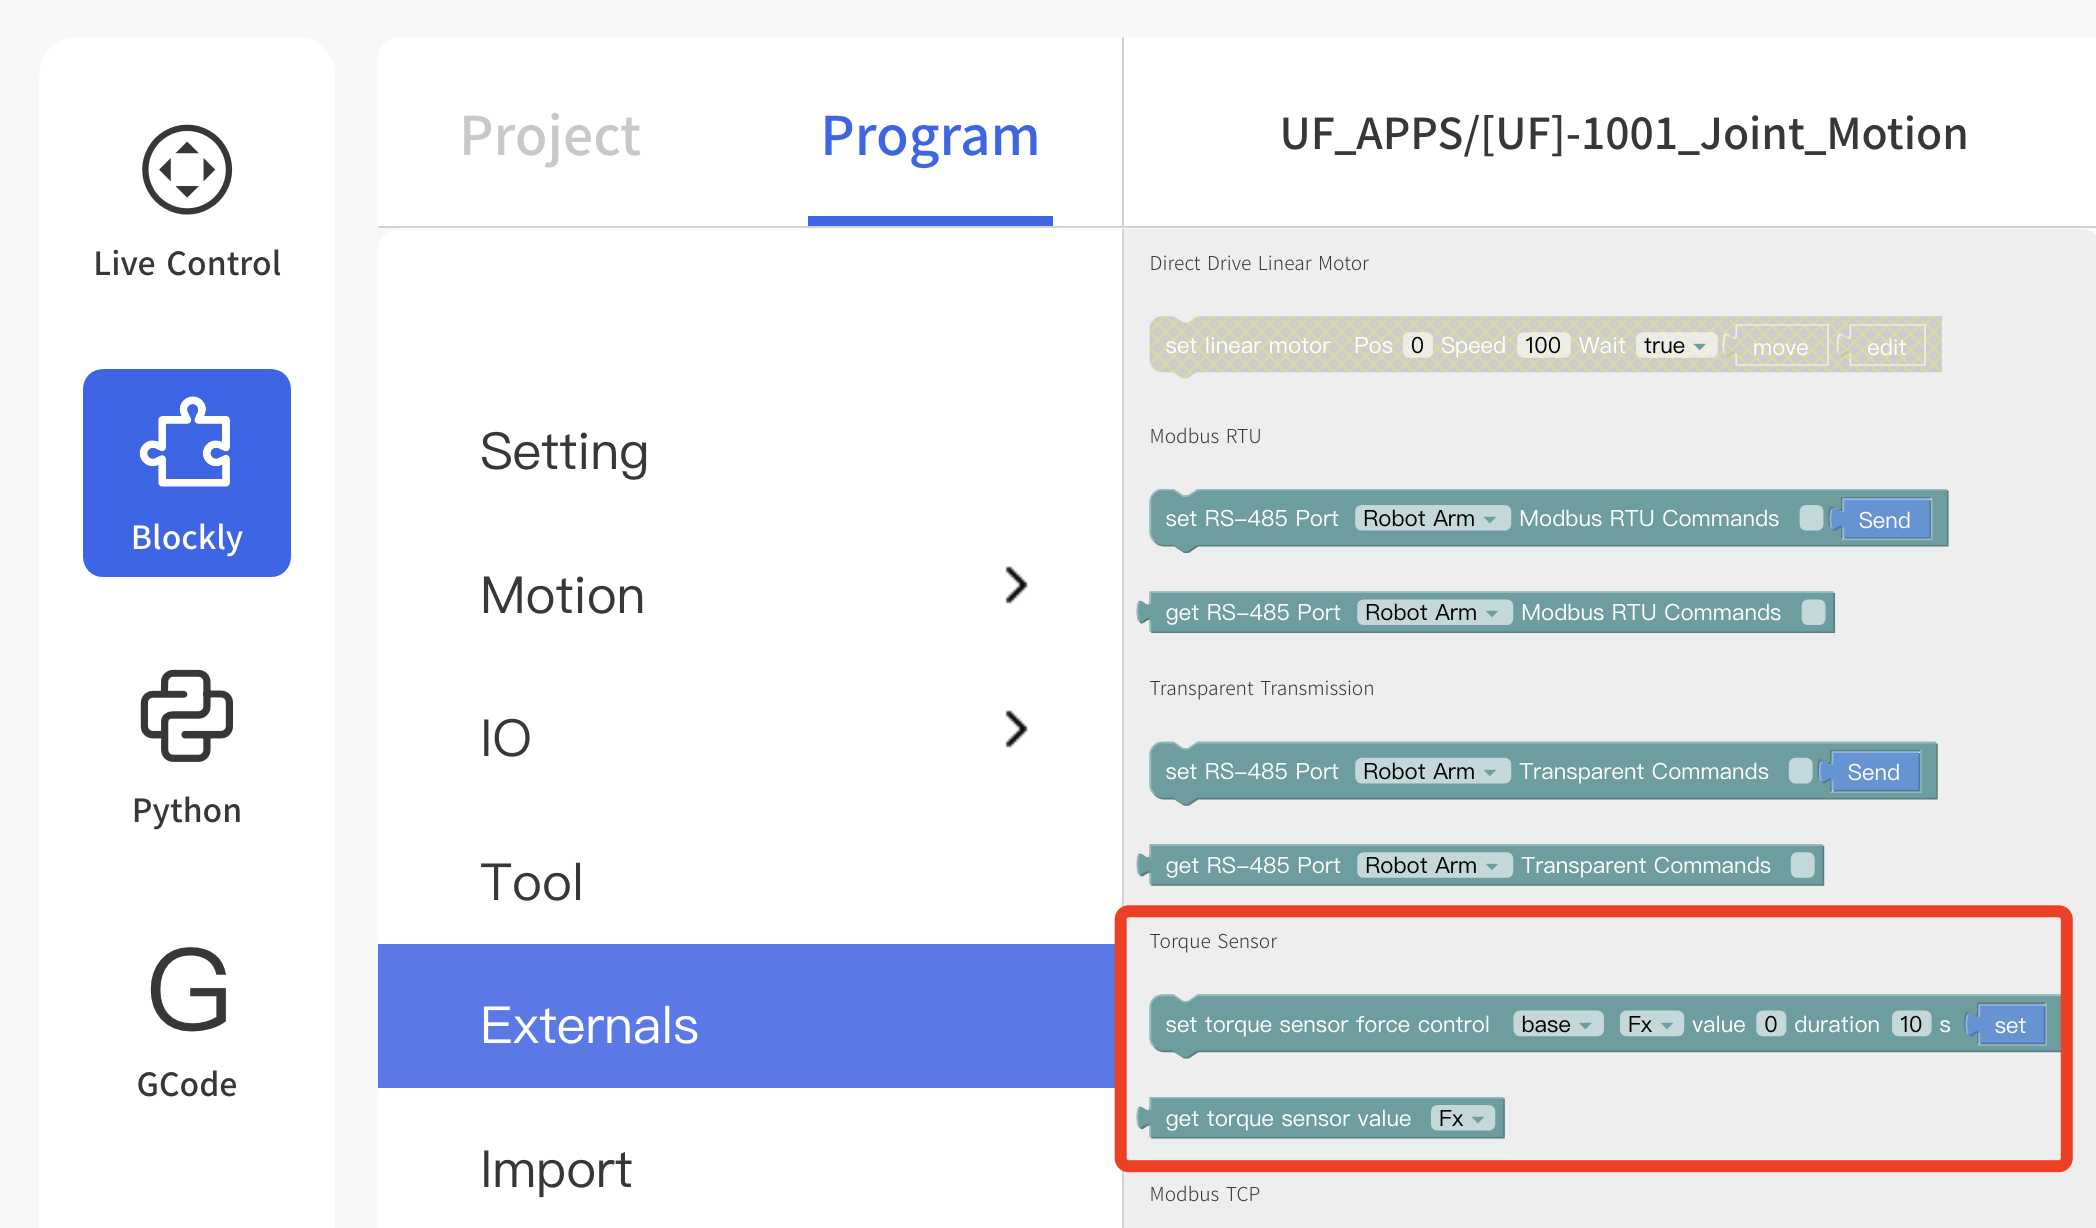Click the linear motor Speed value field
Screen dimensions: 2096x1228
pyautogui.click(x=1542, y=346)
